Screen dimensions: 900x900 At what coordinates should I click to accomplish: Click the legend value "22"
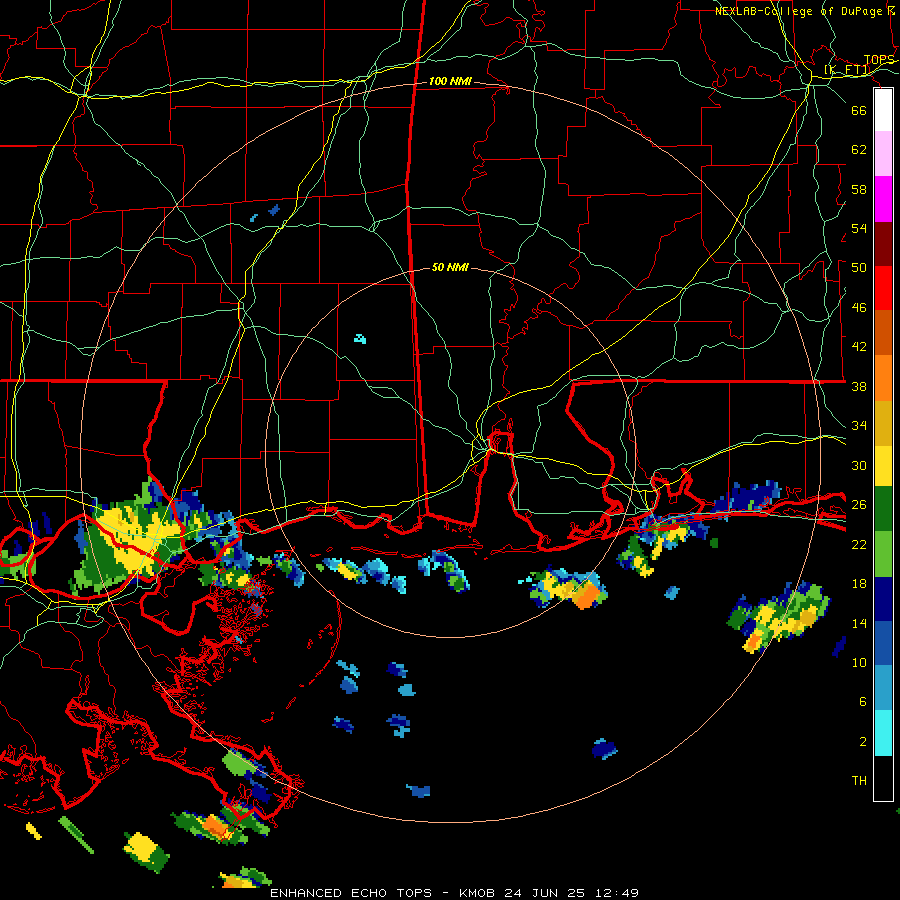[x=859, y=544]
